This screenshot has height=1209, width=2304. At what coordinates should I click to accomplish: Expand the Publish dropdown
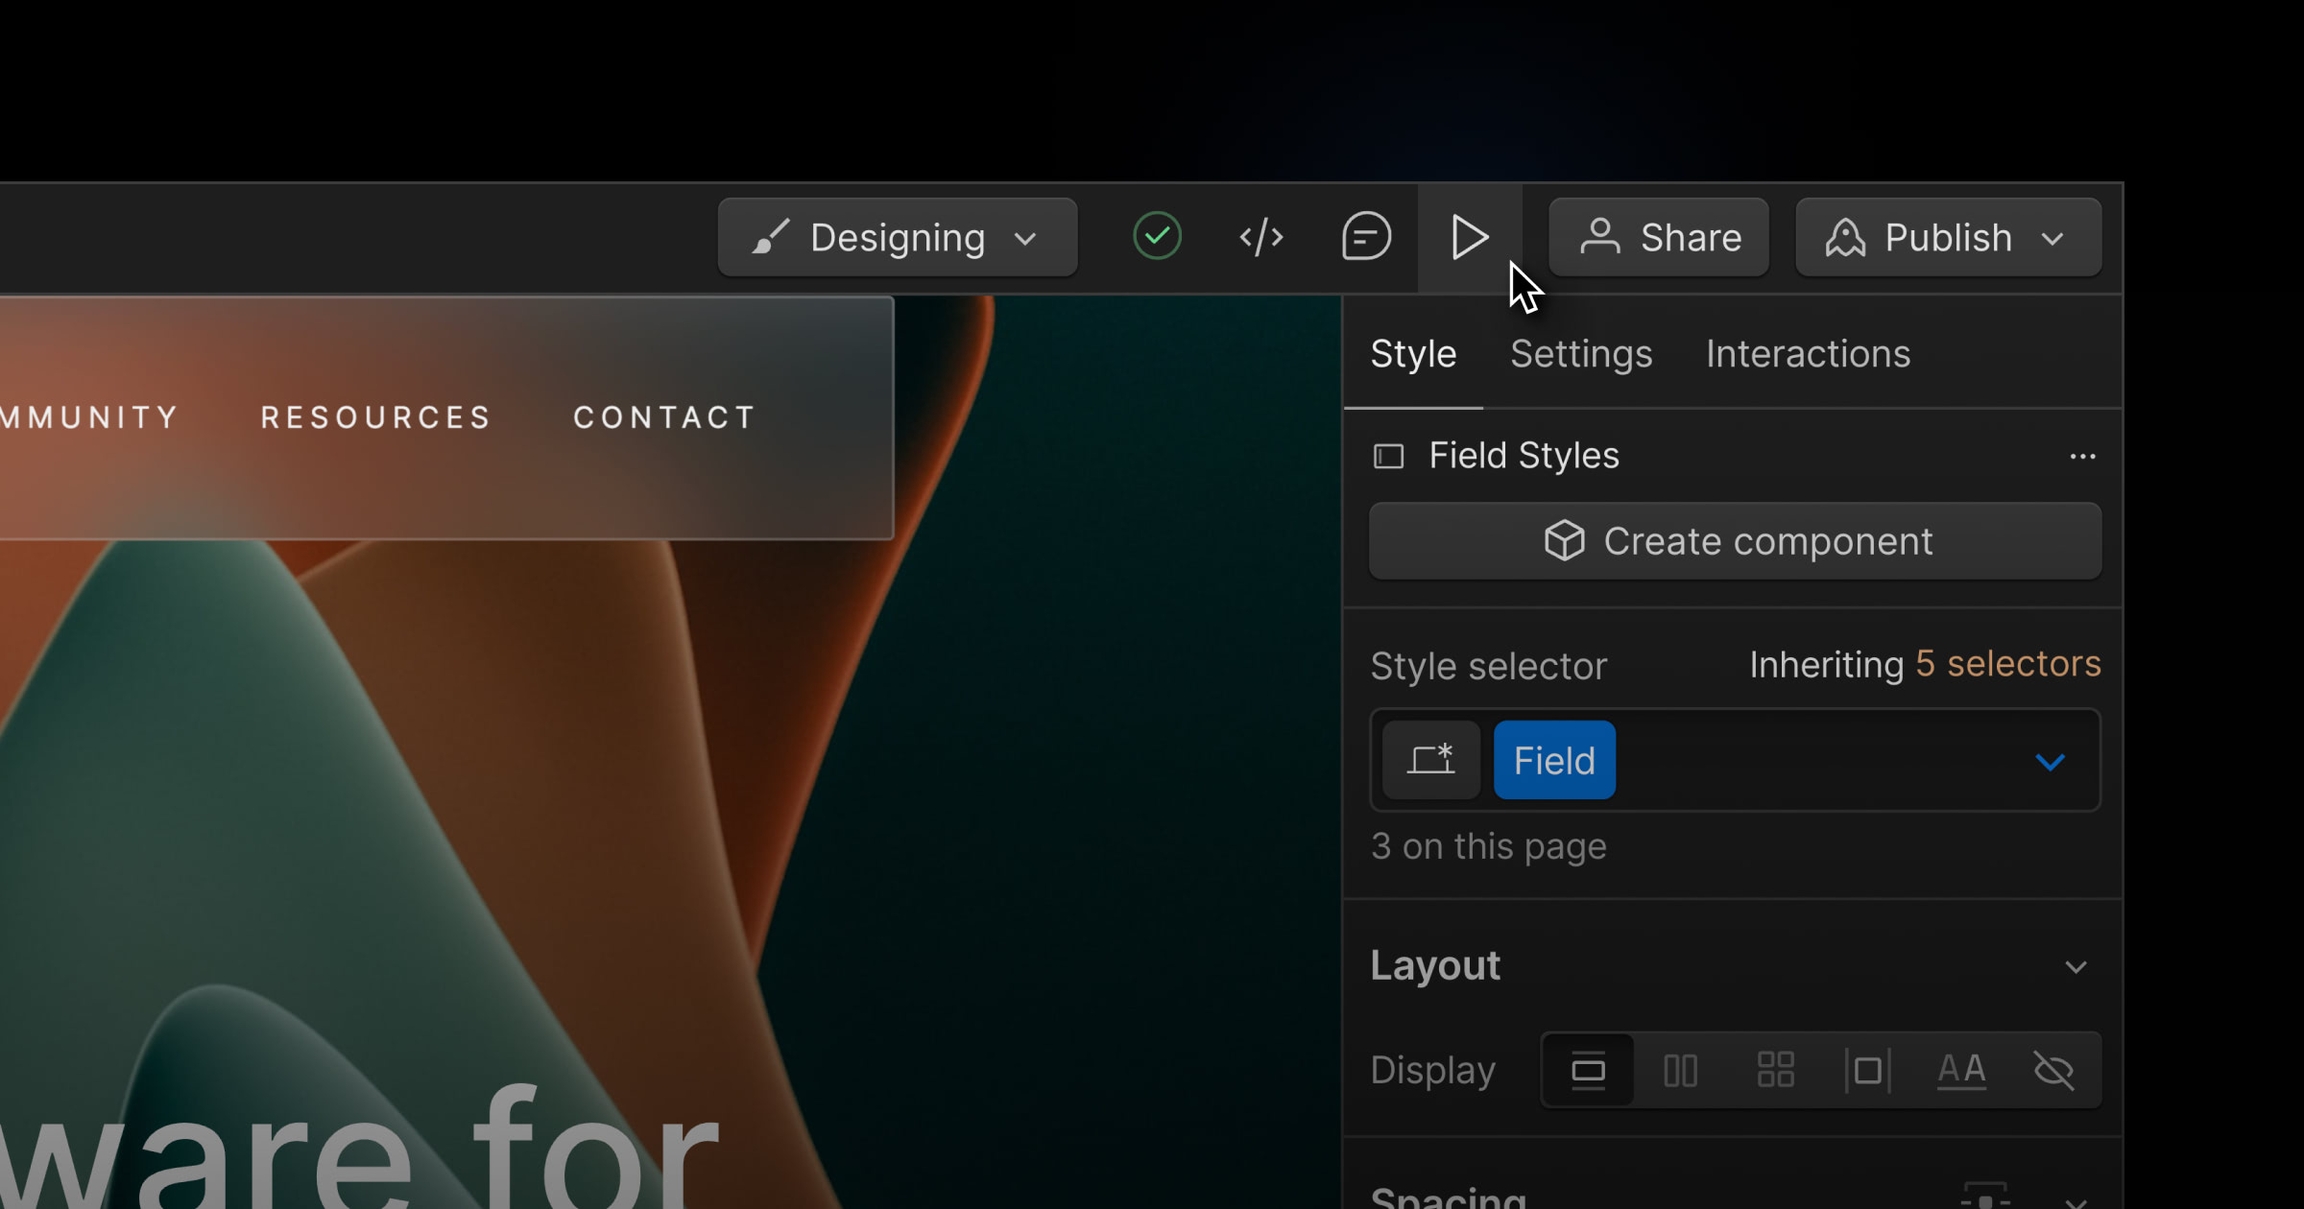pos(2053,239)
